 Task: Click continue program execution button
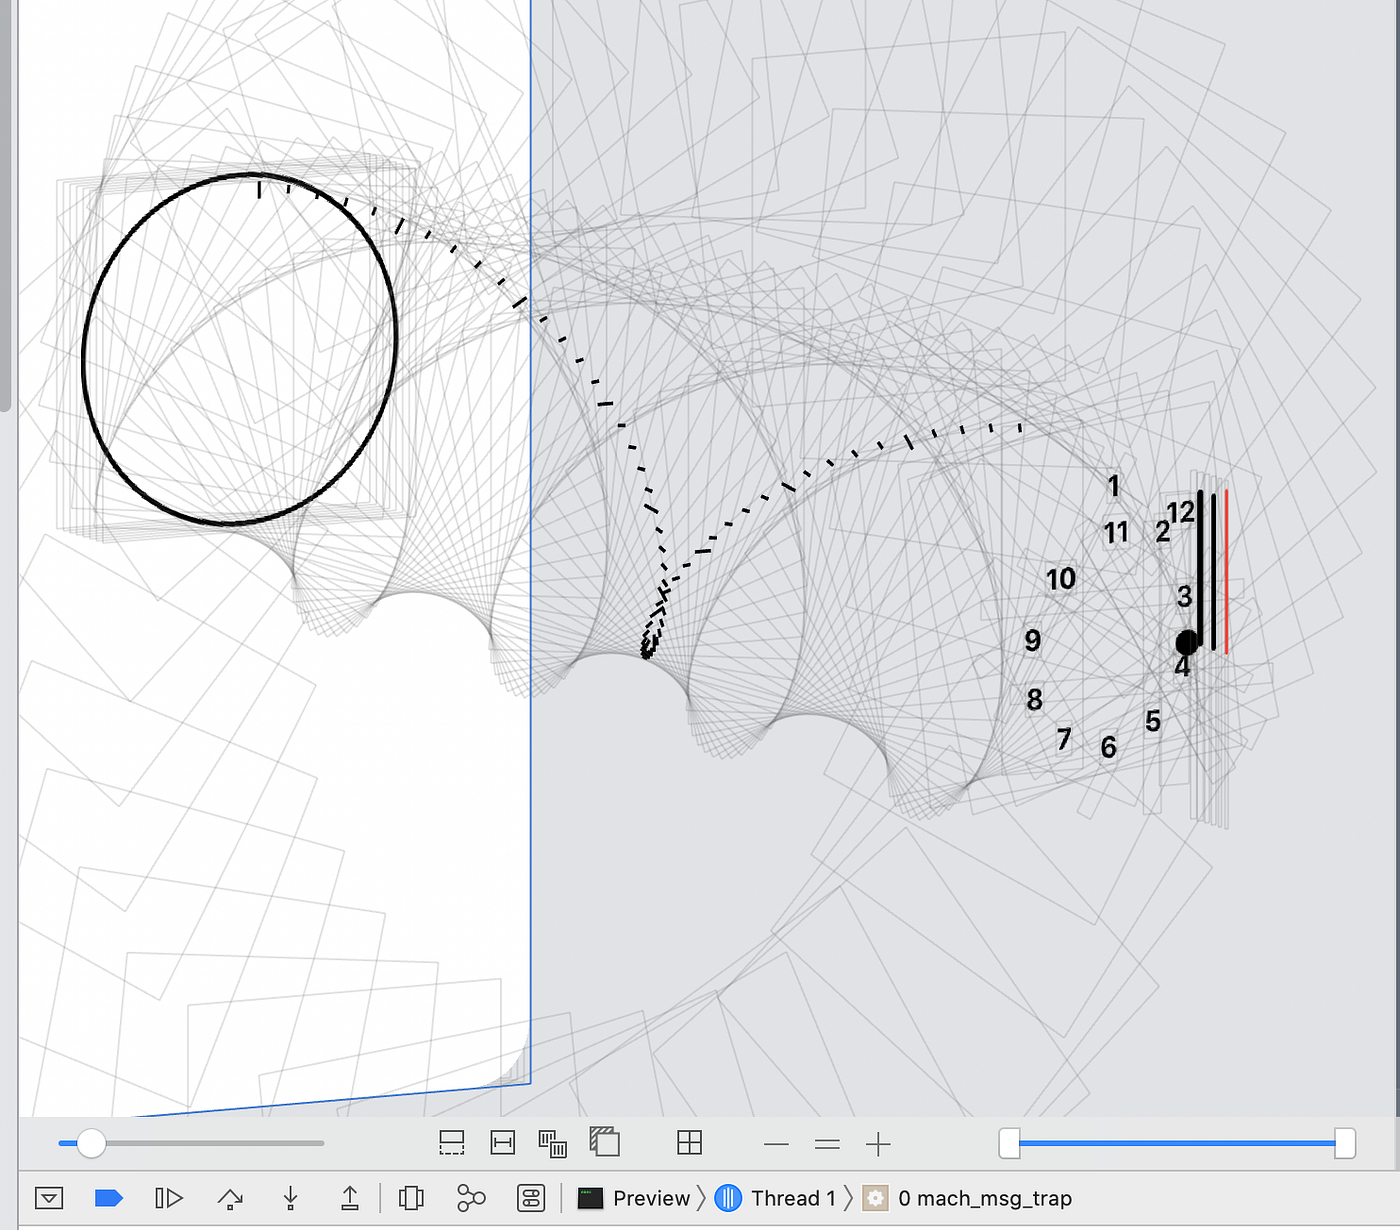[169, 1198]
